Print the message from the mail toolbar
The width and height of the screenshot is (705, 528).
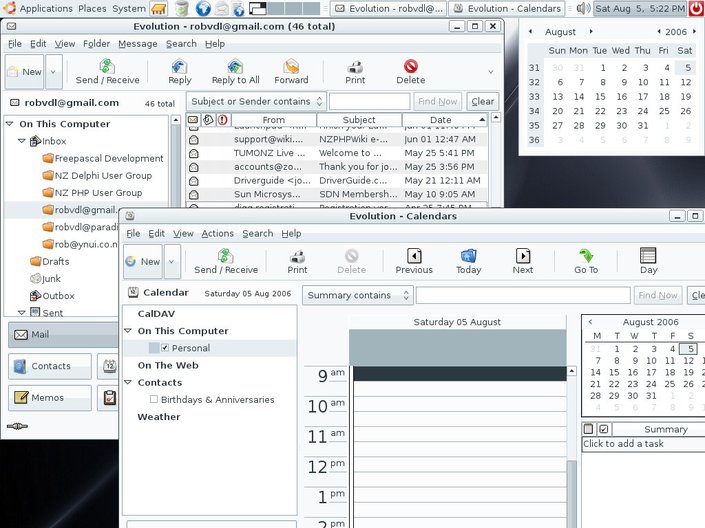355,72
